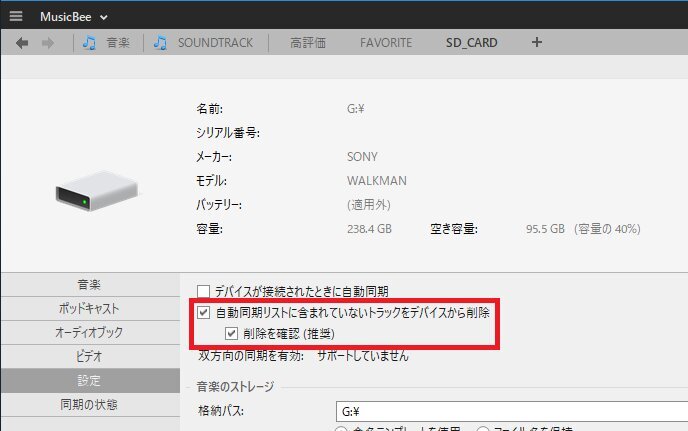The image size is (688, 431).
Task: Open the 音楽 section in the sidebar
Action: [90, 284]
